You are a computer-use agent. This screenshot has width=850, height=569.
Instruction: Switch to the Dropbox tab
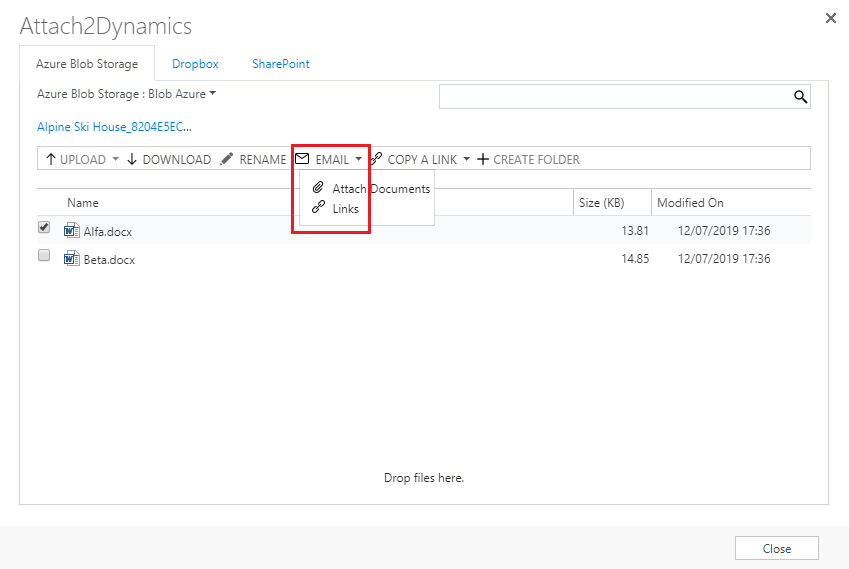pyautogui.click(x=195, y=64)
